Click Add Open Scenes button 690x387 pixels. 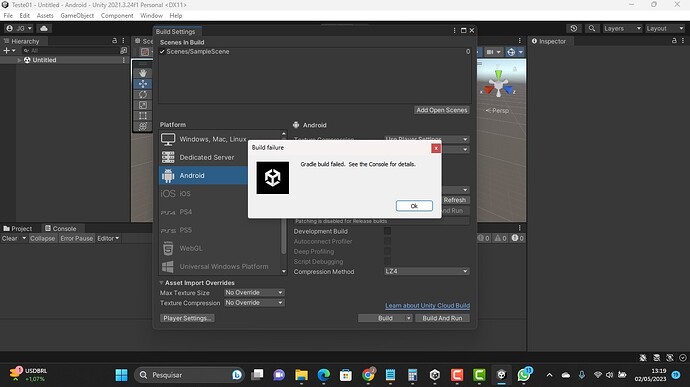[442, 110]
